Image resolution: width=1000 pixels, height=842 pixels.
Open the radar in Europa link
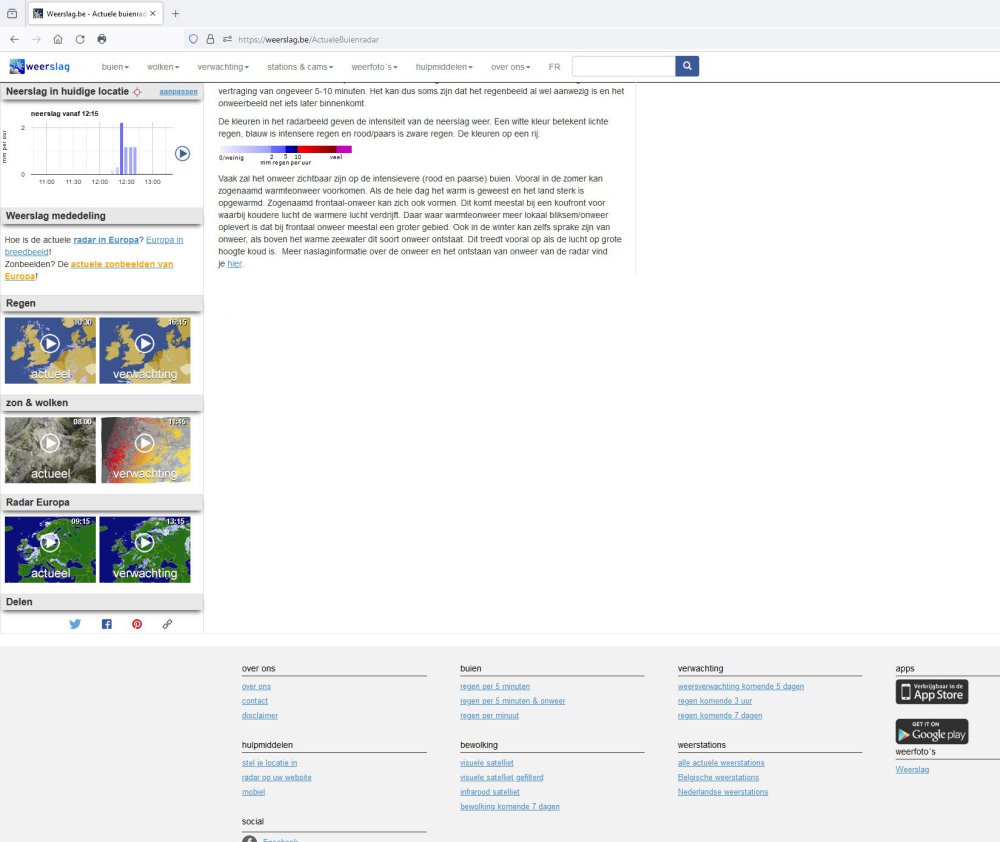point(106,240)
